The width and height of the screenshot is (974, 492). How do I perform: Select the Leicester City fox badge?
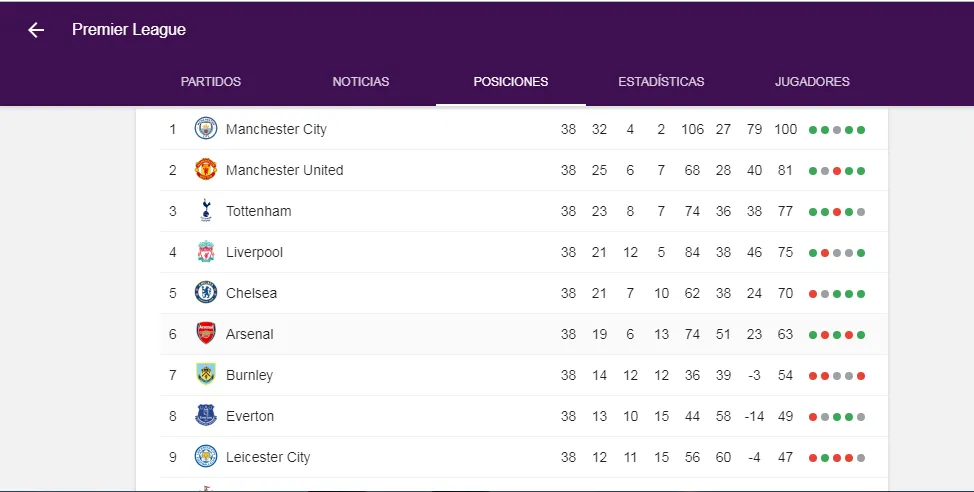pos(206,457)
